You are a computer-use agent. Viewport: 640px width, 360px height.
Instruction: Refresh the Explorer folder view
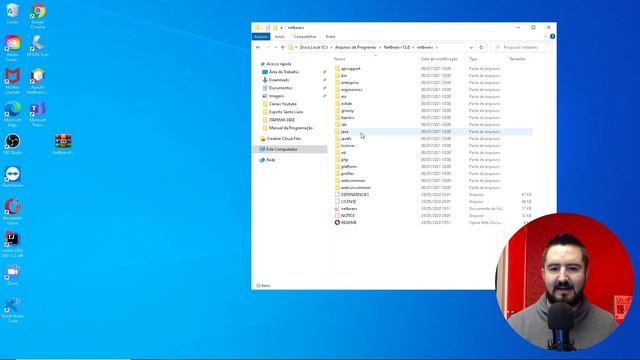tap(481, 47)
